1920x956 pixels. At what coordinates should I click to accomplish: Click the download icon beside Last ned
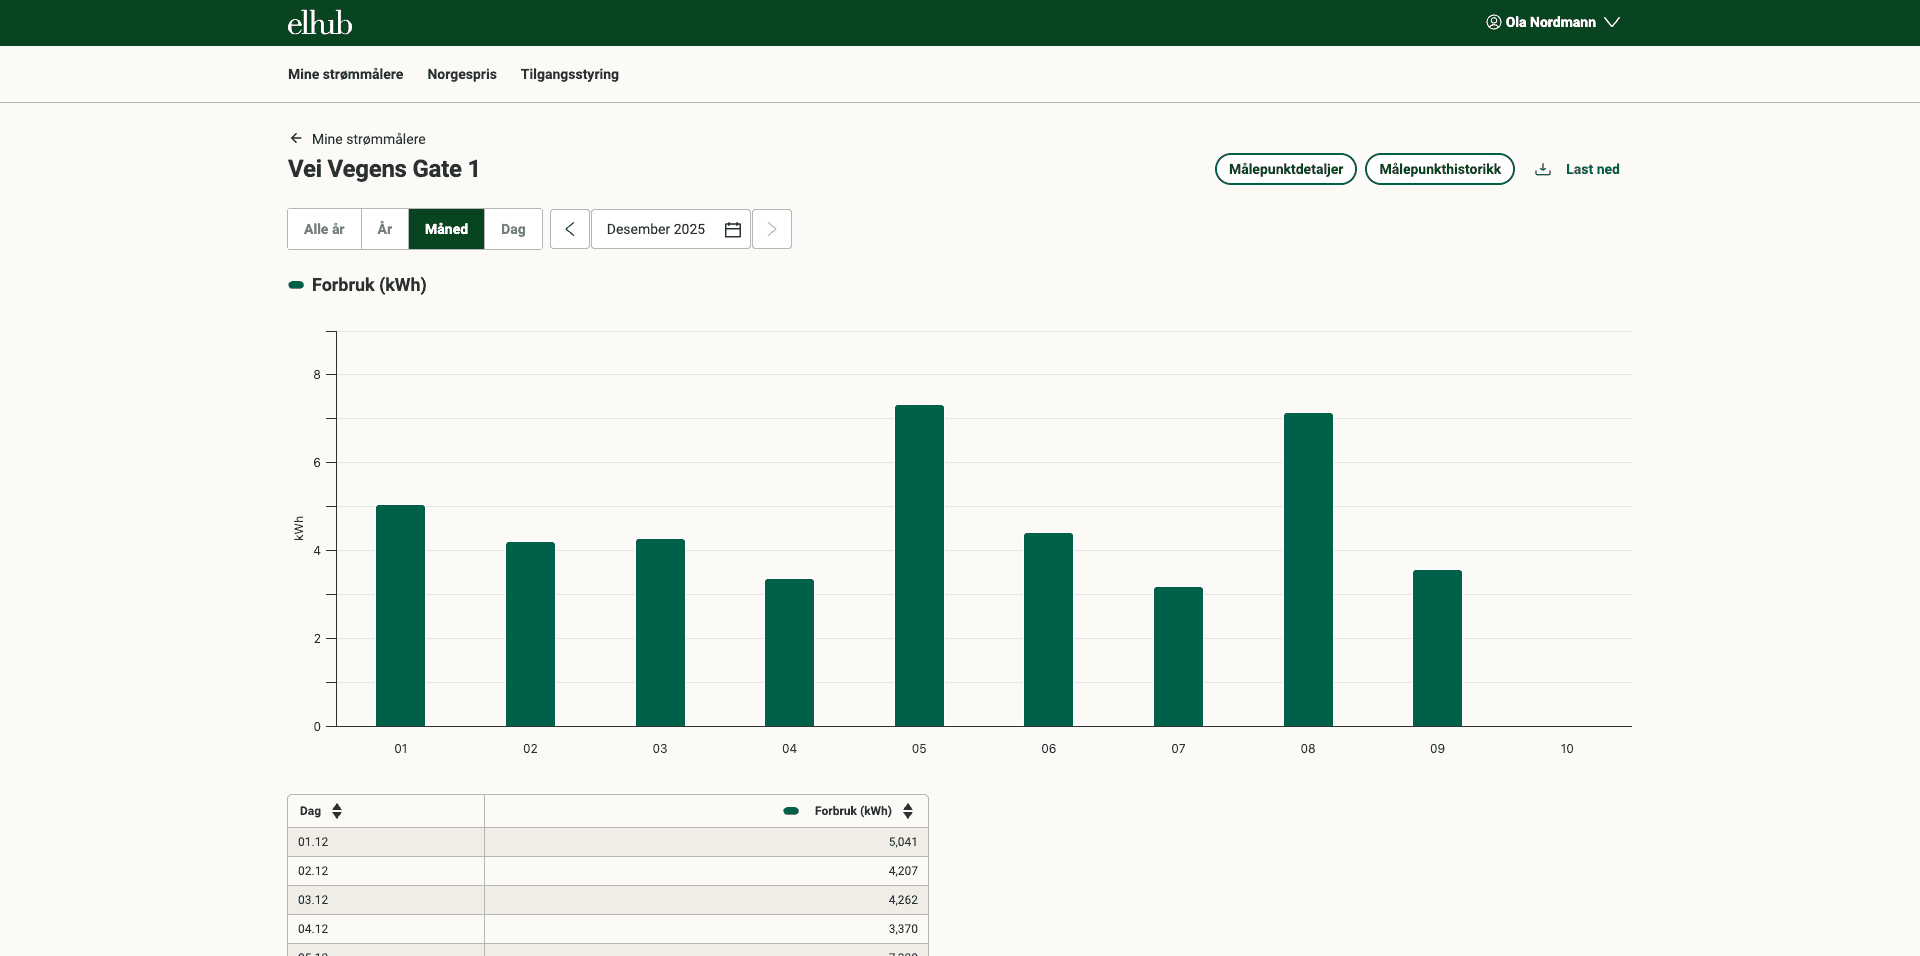[1543, 169]
